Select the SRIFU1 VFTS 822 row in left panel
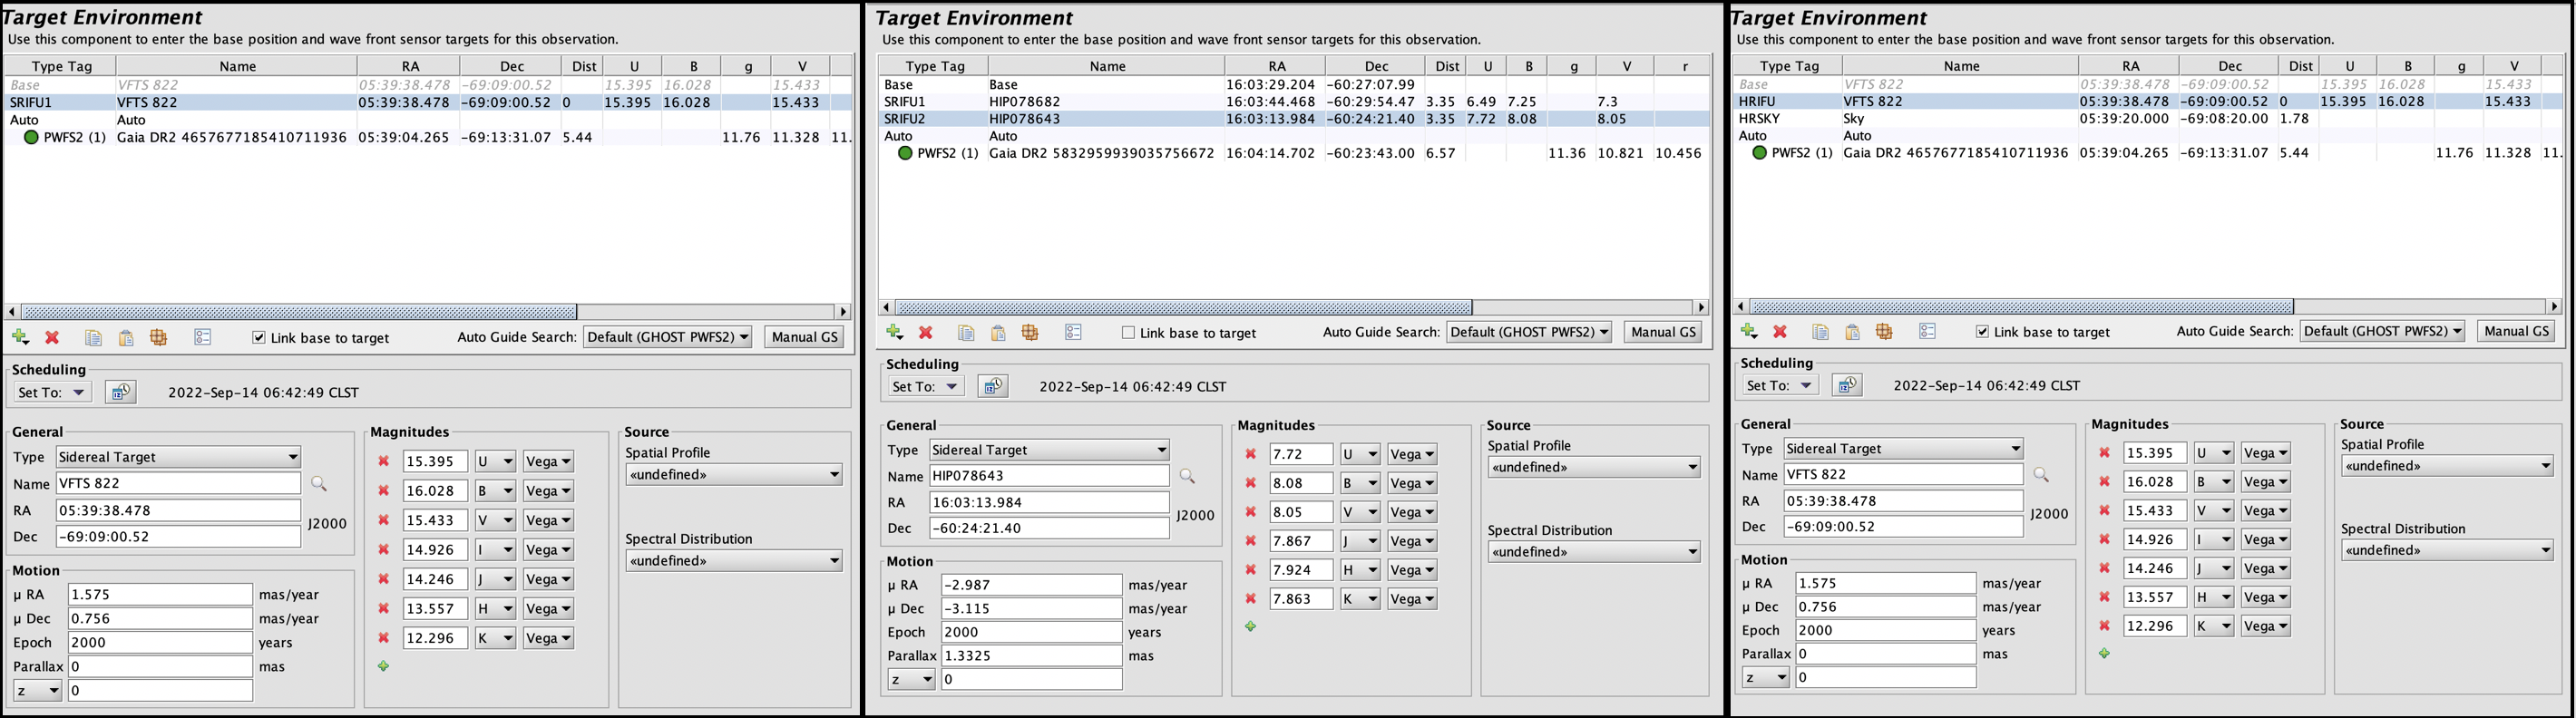This screenshot has width=2576, height=718. pyautogui.click(x=428, y=102)
